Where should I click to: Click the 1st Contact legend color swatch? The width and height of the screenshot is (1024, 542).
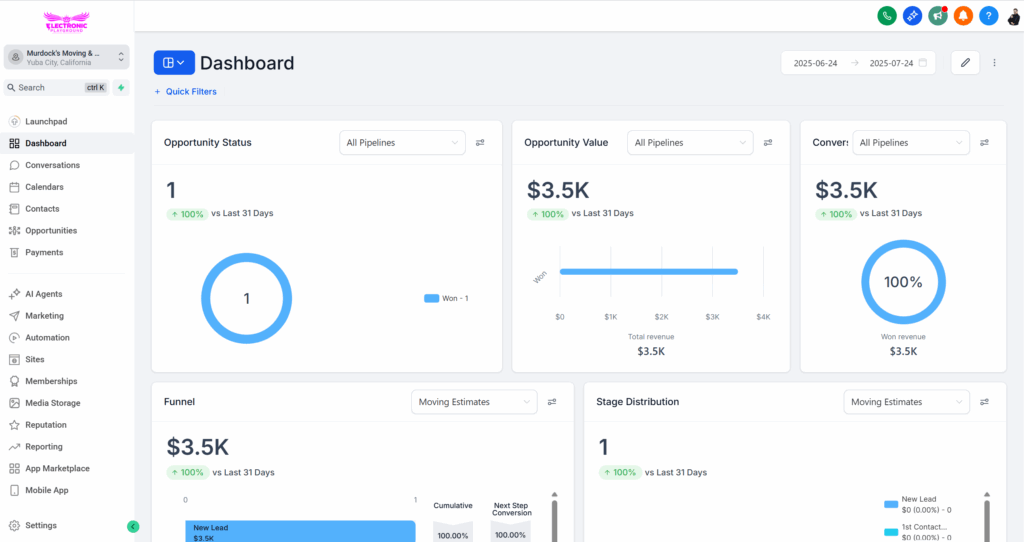click(891, 532)
